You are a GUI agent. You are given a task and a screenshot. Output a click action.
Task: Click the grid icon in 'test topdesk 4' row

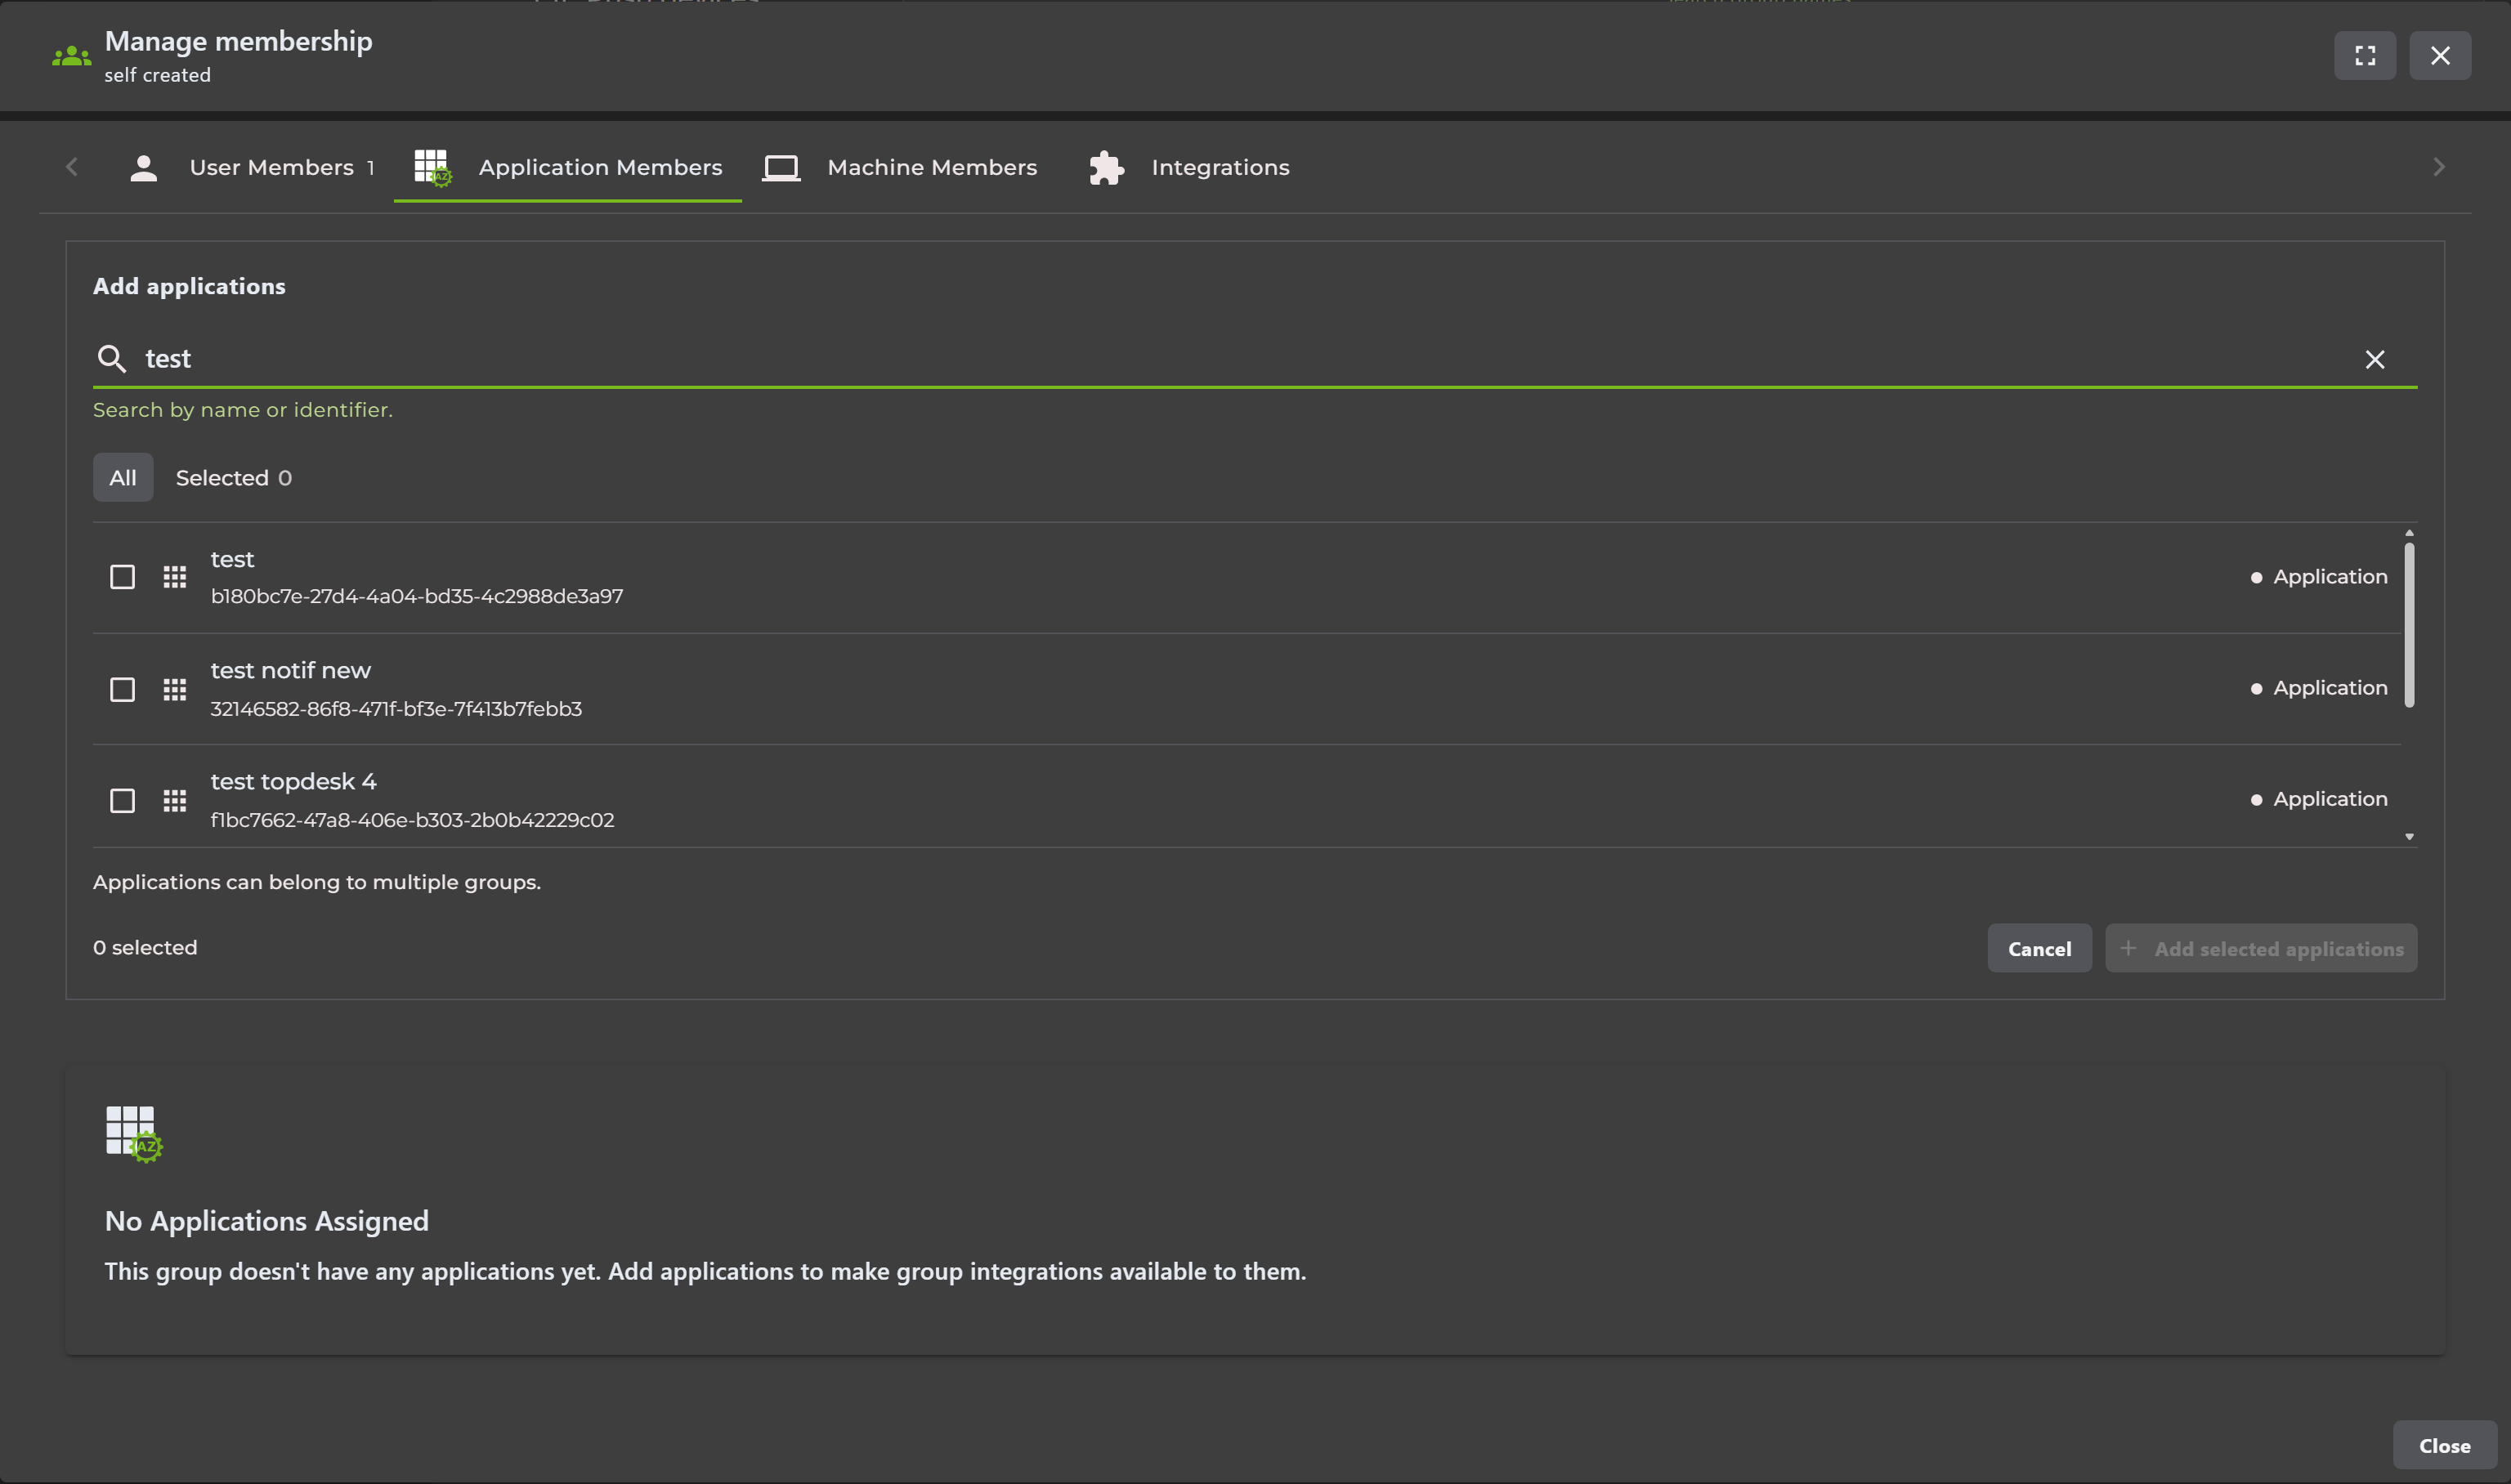175,801
